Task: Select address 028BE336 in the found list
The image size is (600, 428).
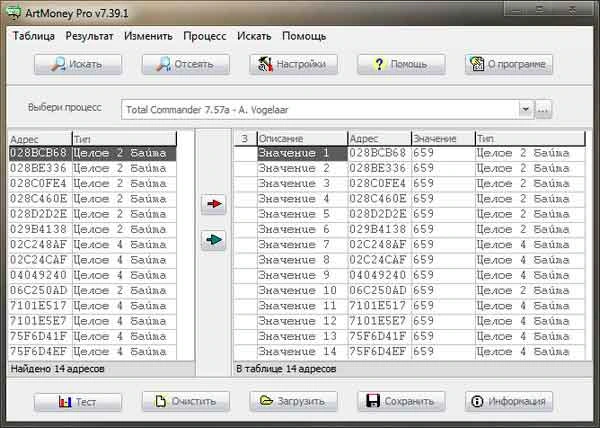Action: pyautogui.click(x=39, y=168)
